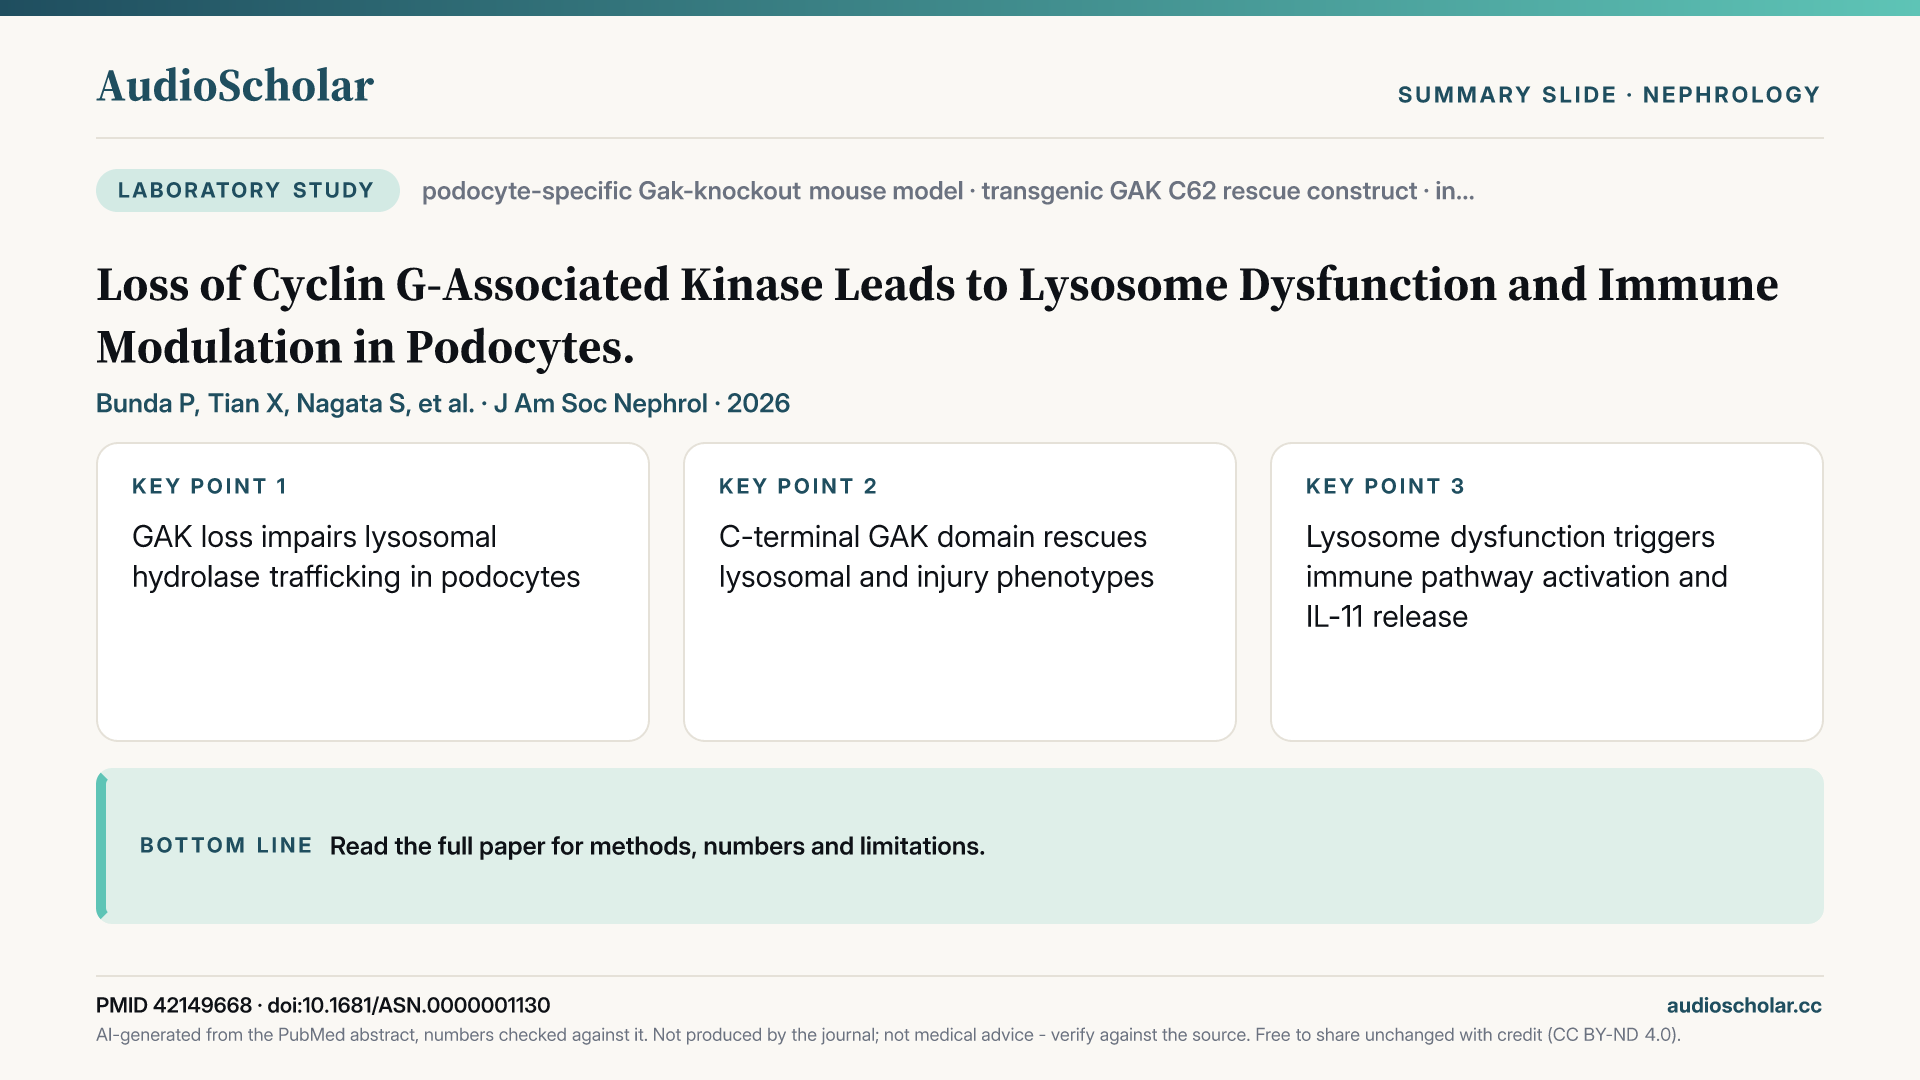1920x1080 pixels.
Task: Click the Key Point 1 heading
Action: pyautogui.click(x=210, y=486)
